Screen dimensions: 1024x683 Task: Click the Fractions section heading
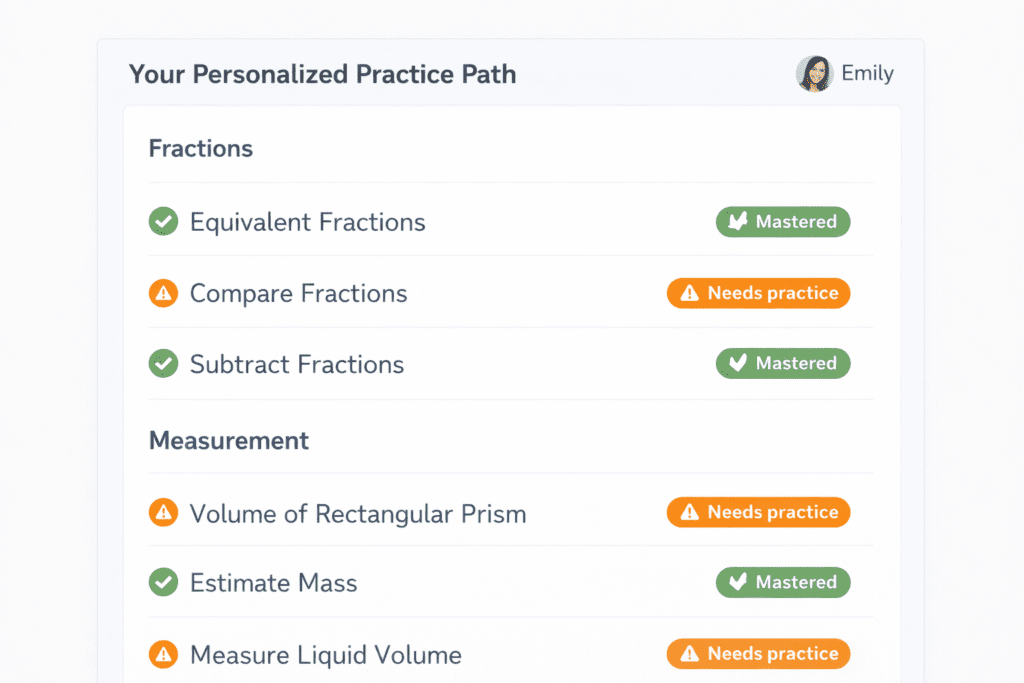(201, 149)
